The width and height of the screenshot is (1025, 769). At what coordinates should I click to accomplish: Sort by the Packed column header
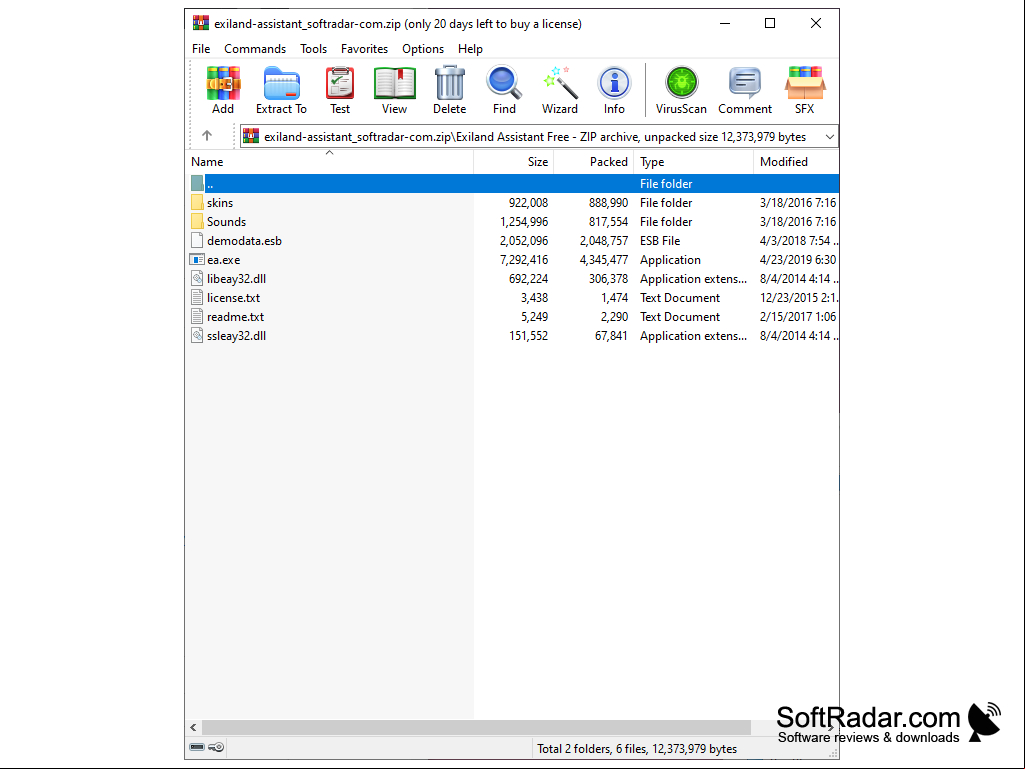click(x=594, y=162)
